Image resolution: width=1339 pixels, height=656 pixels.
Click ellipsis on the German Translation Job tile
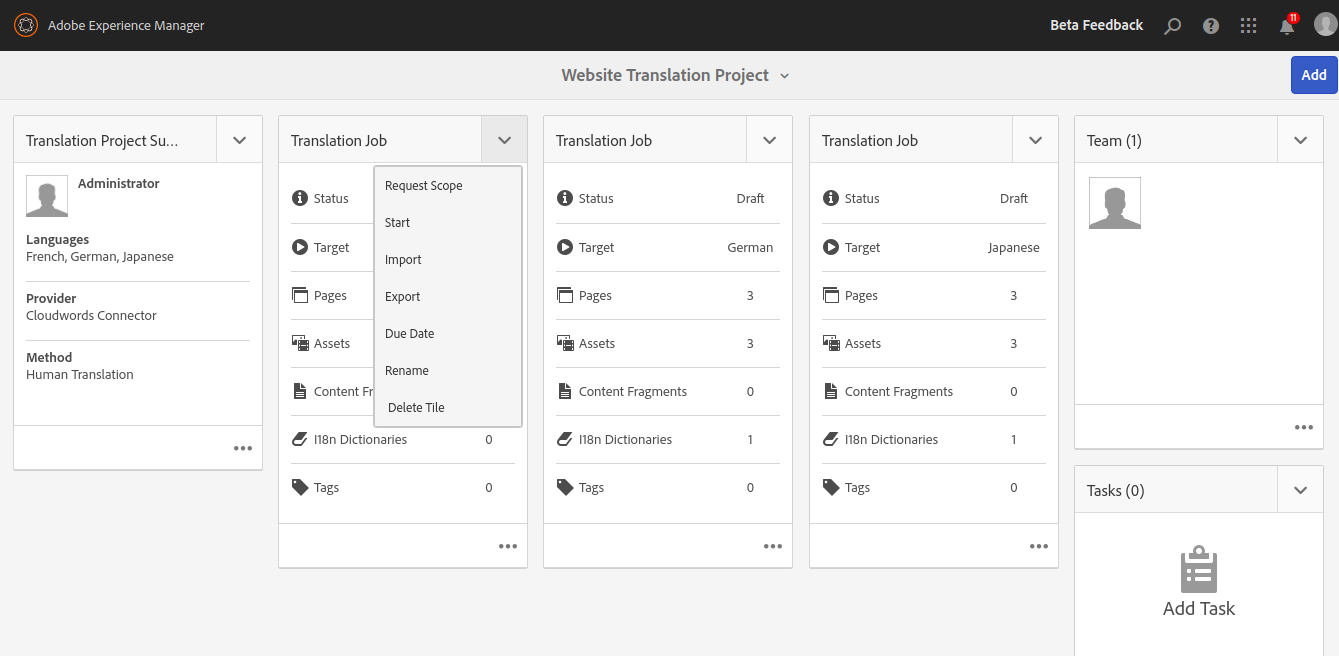click(773, 546)
